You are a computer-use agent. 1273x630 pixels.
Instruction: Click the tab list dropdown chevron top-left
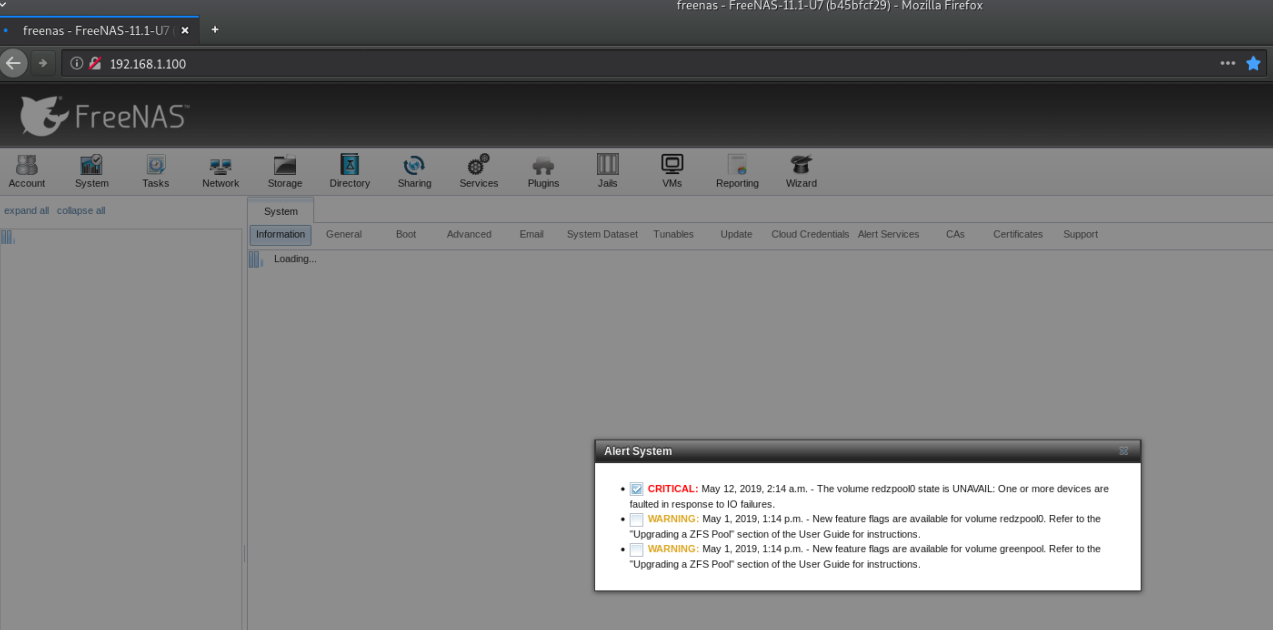5,5
